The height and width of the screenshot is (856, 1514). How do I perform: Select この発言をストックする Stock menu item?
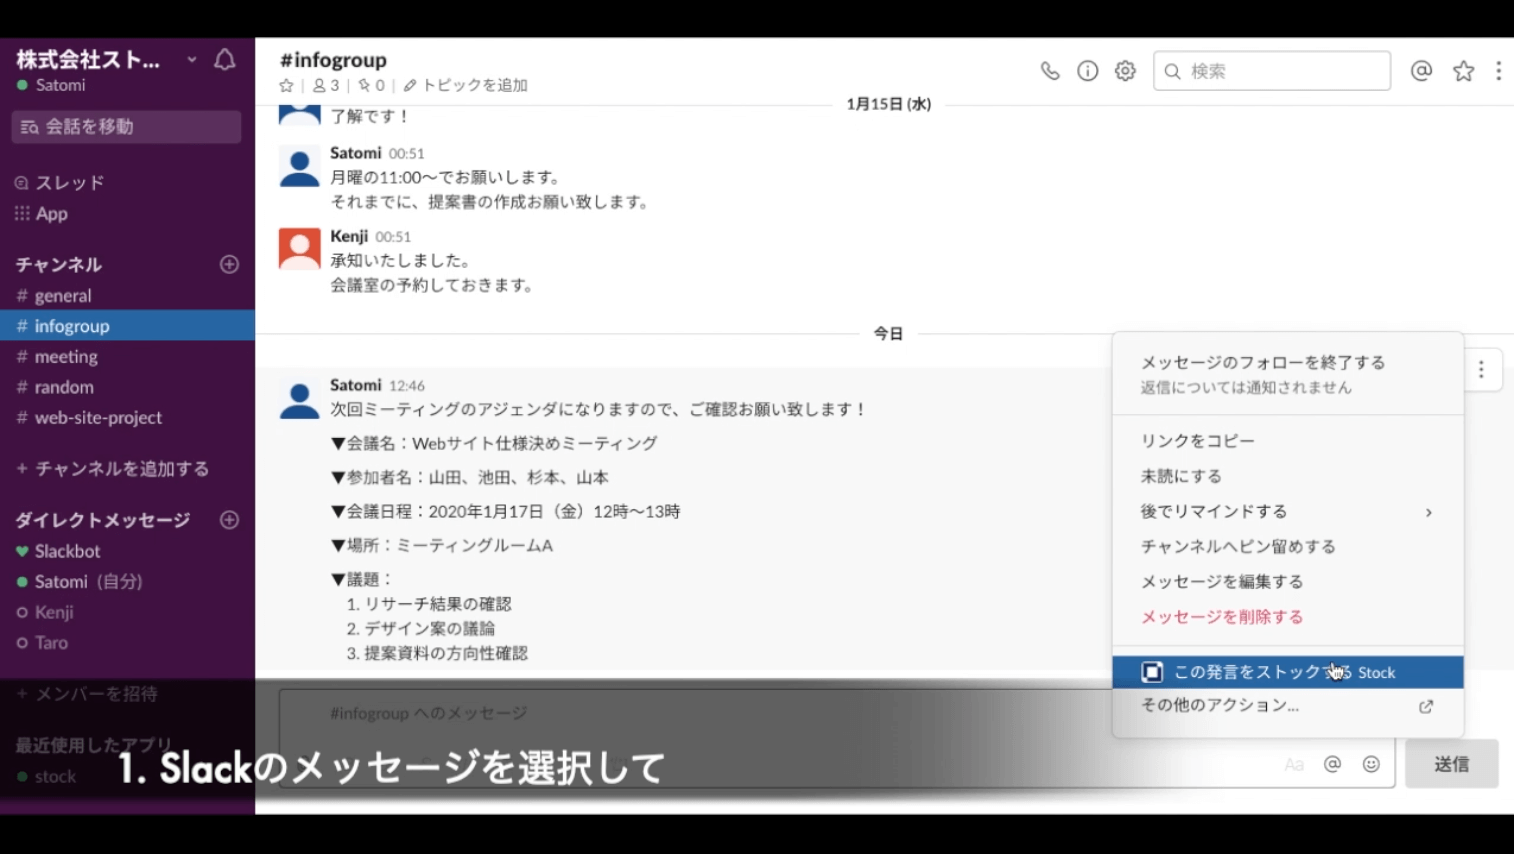(x=1286, y=673)
